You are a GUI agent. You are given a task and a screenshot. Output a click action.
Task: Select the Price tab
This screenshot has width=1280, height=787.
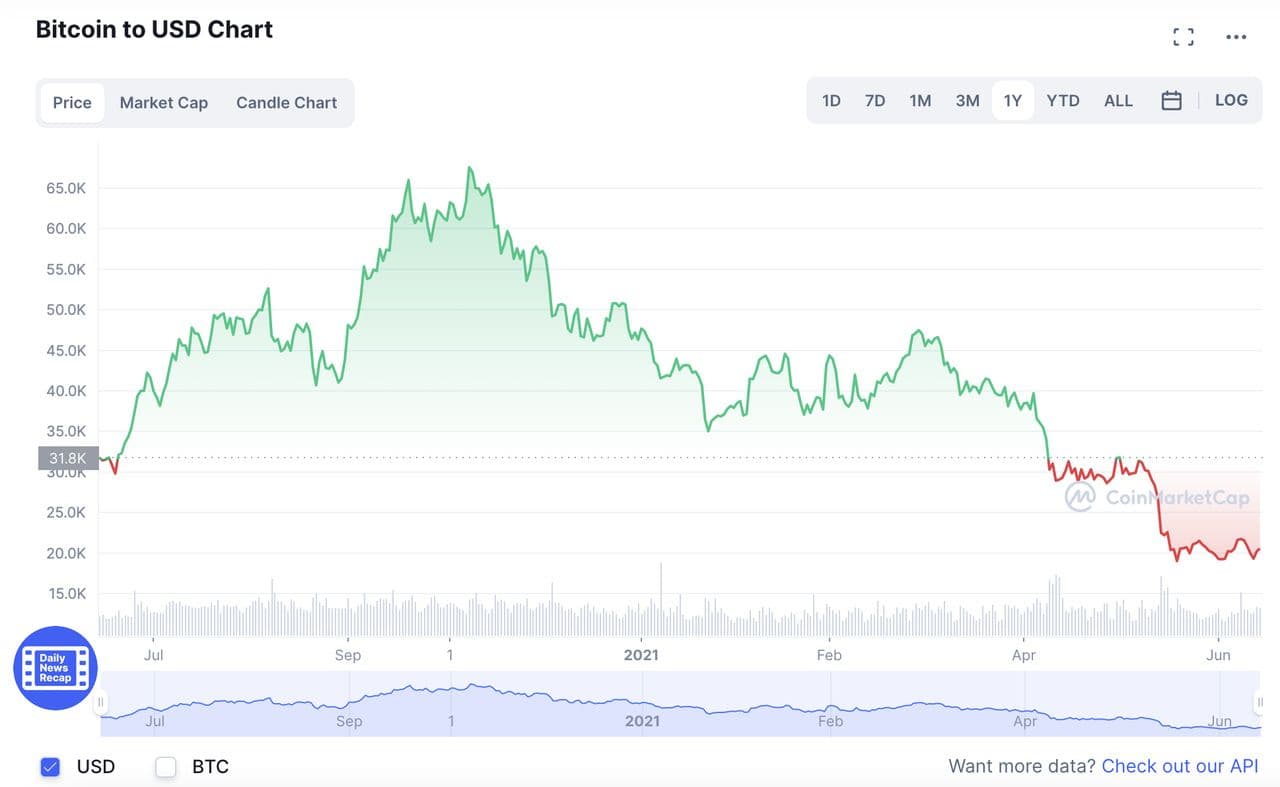72,102
